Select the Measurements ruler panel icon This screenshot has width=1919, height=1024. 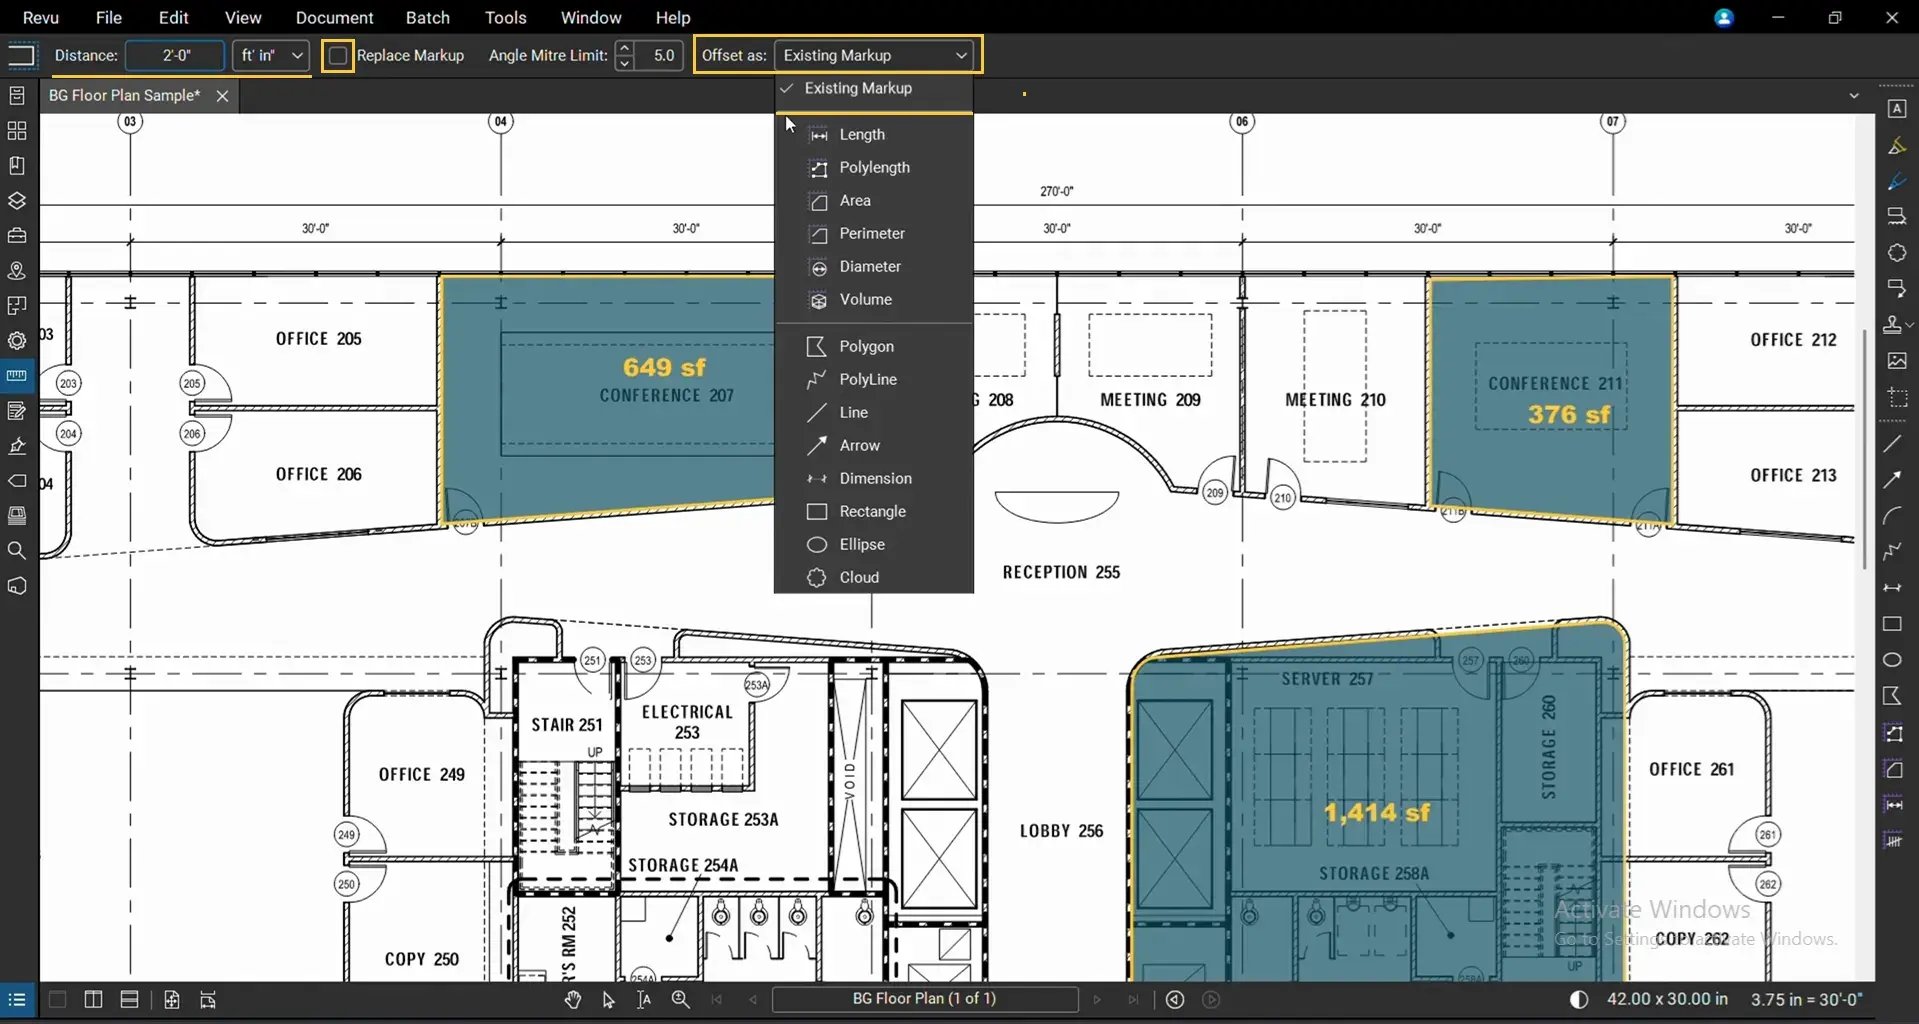(16, 376)
